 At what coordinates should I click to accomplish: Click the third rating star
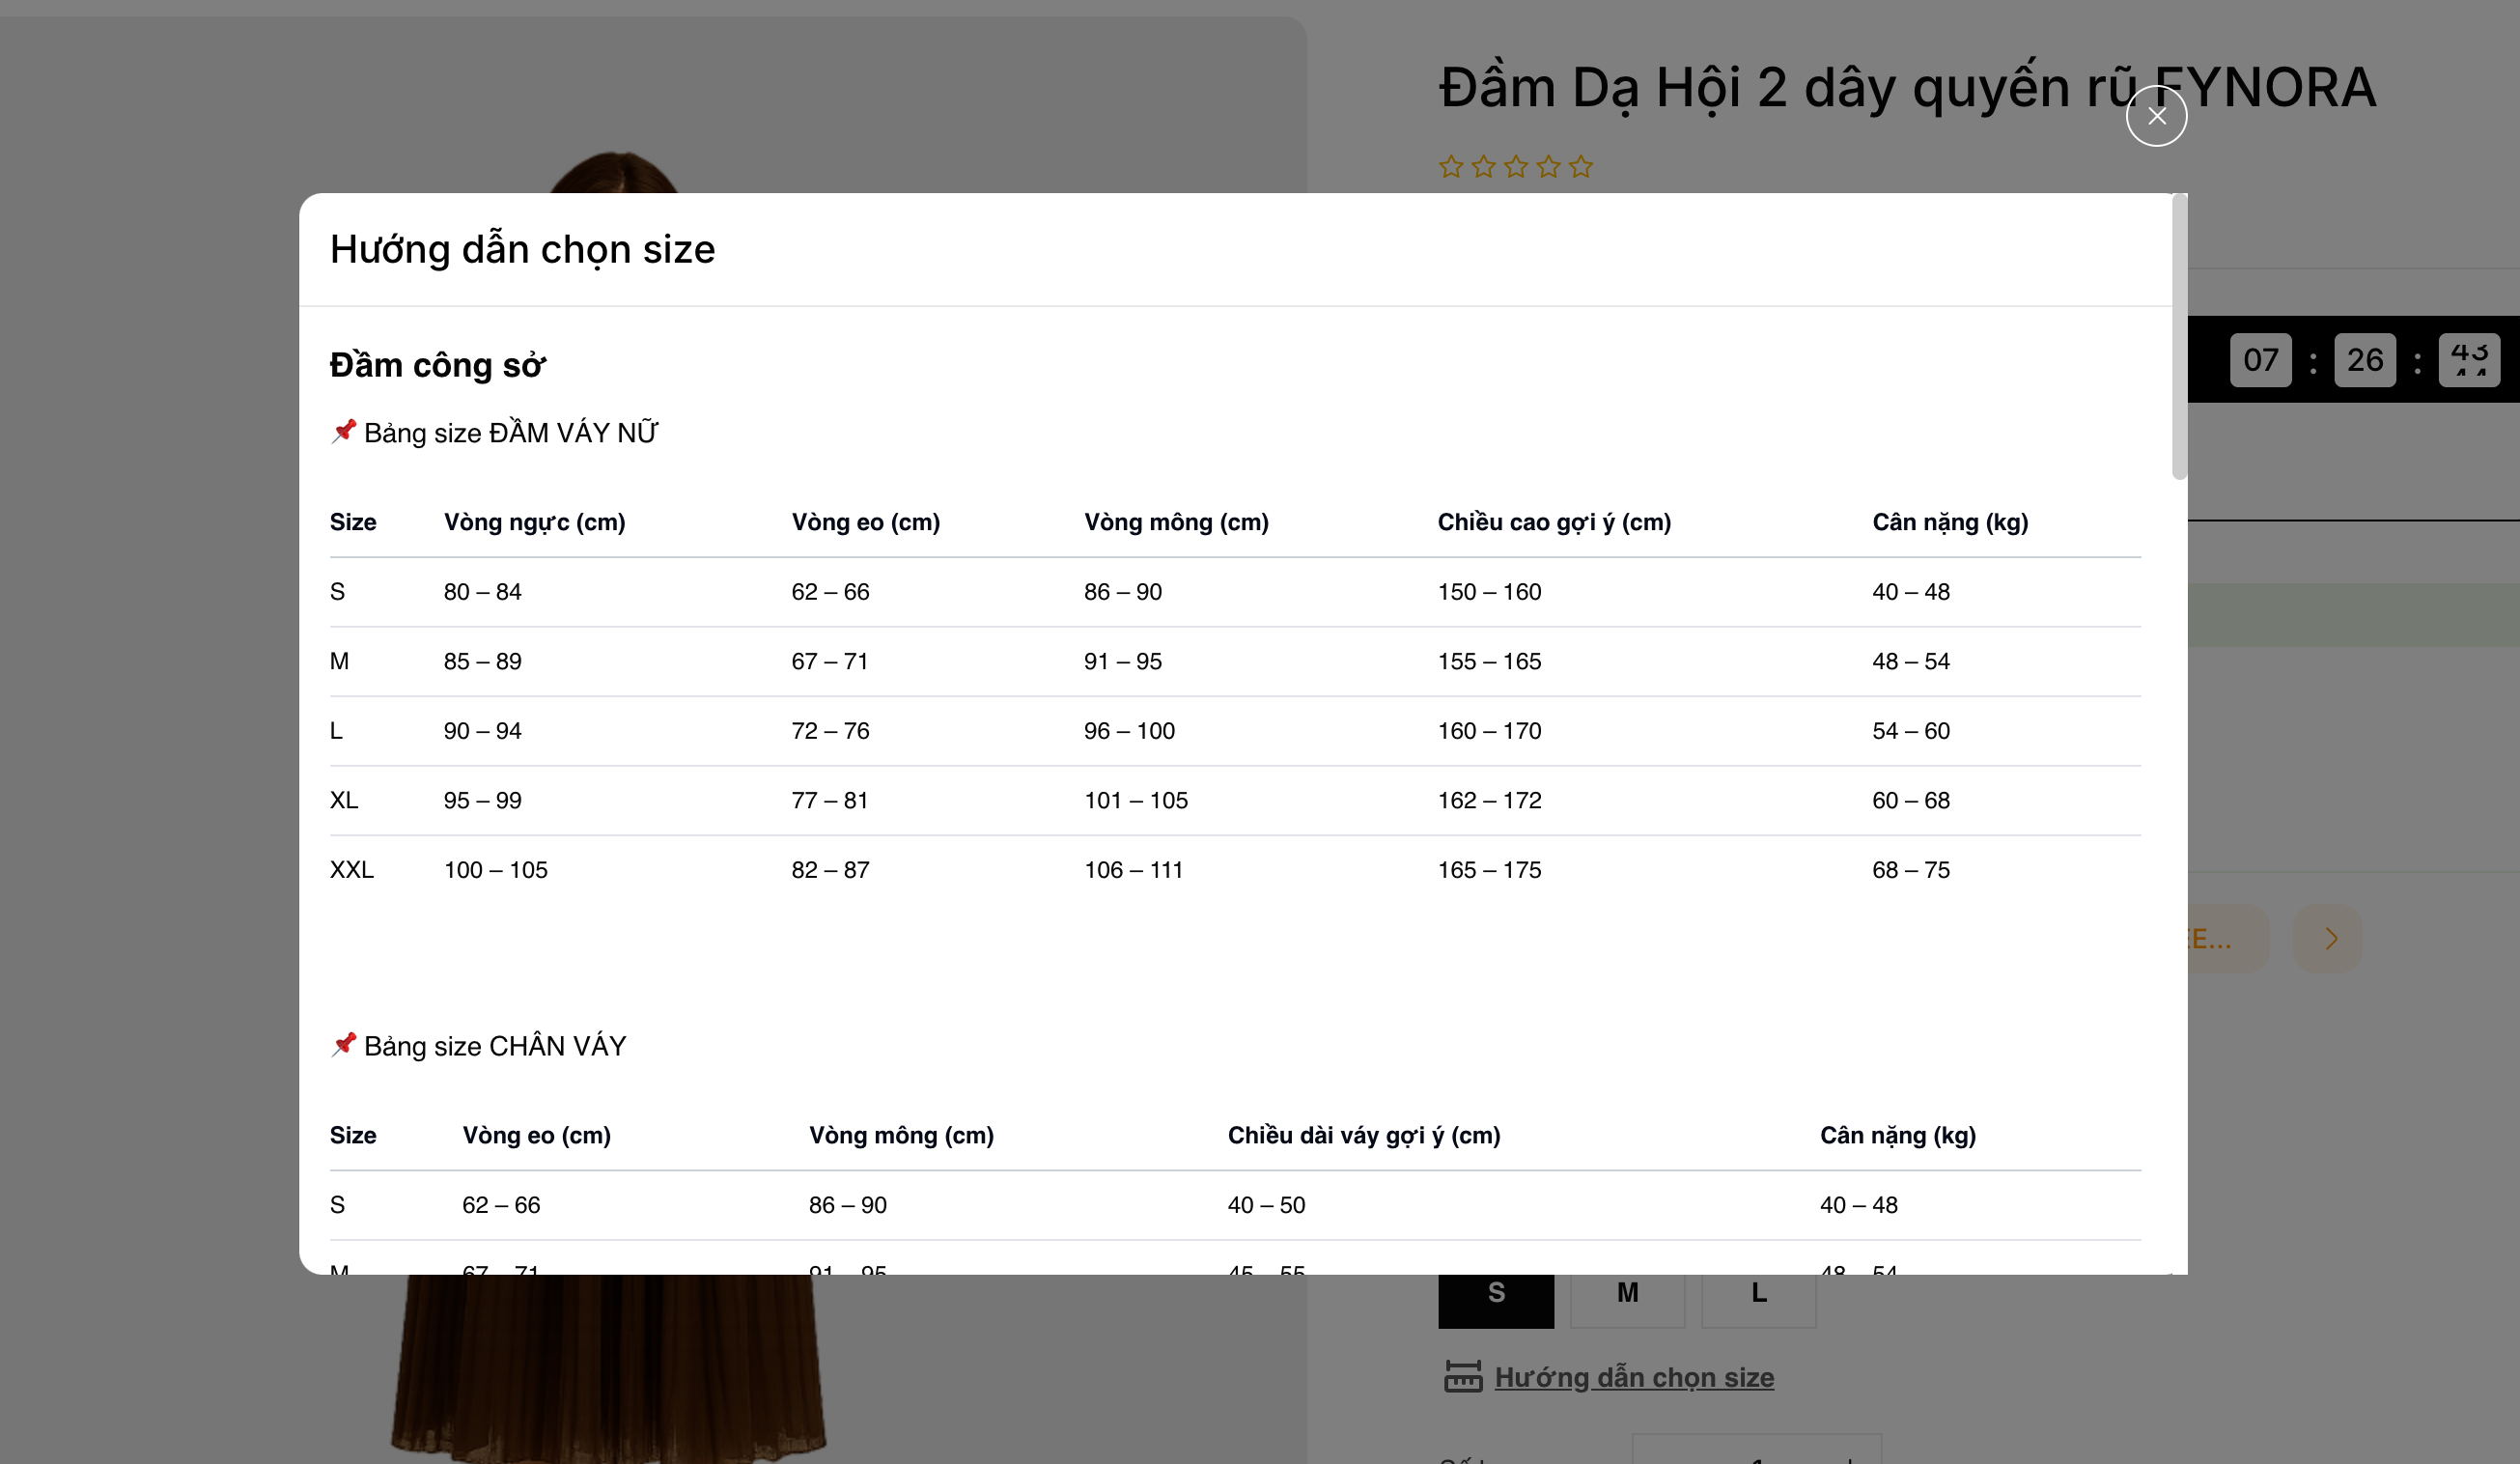click(x=1516, y=167)
